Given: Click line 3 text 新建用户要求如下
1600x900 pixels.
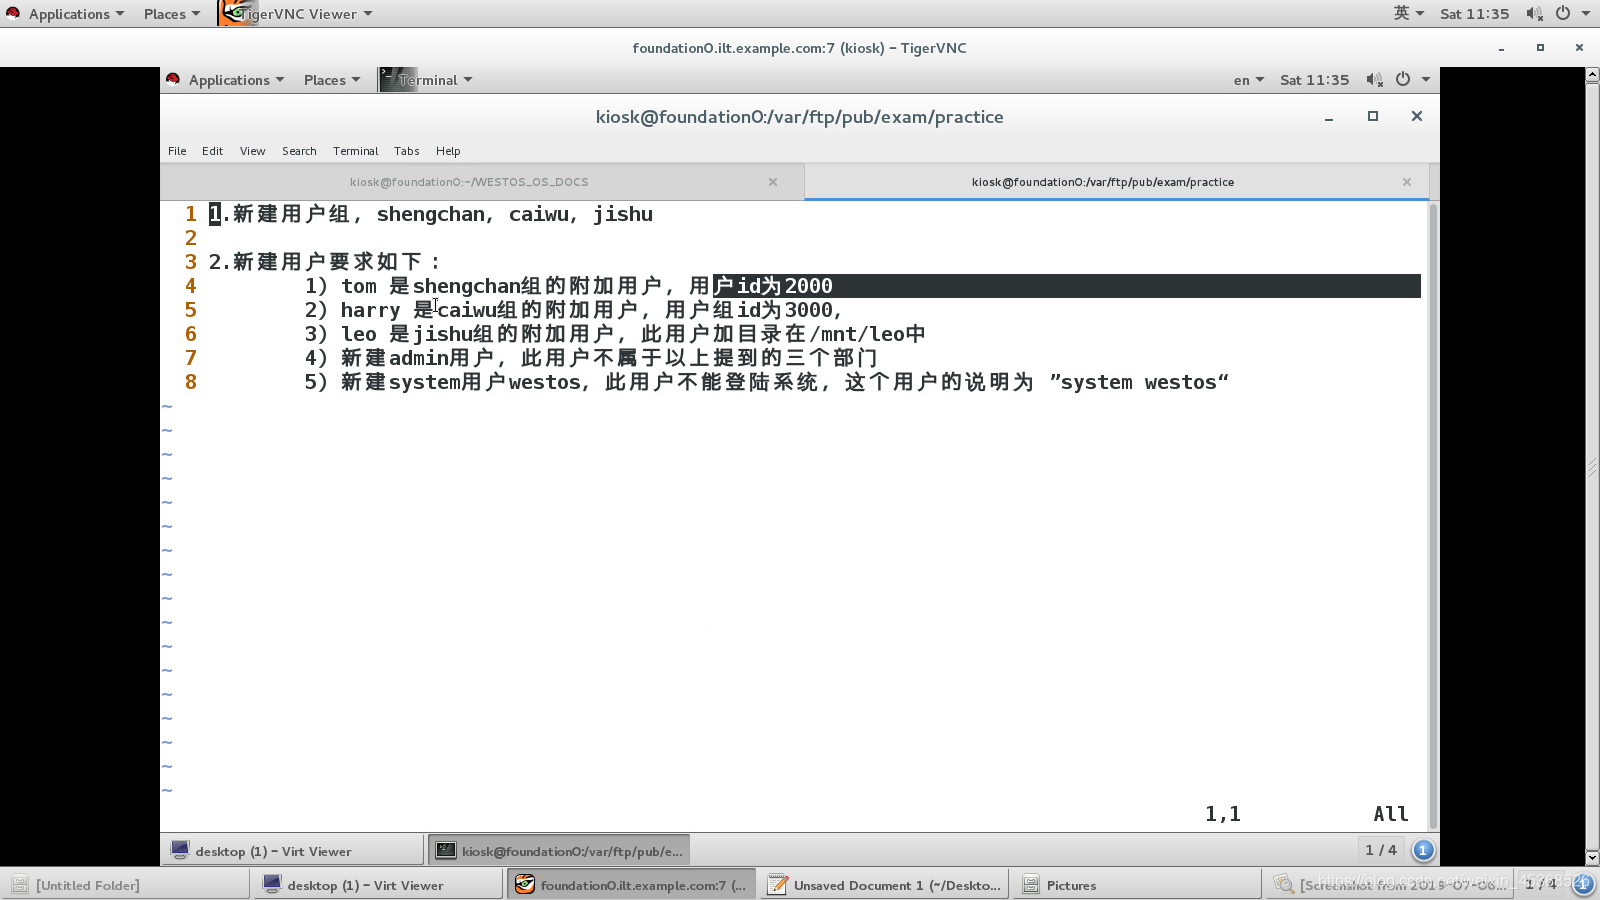Looking at the screenshot, I should [328, 262].
